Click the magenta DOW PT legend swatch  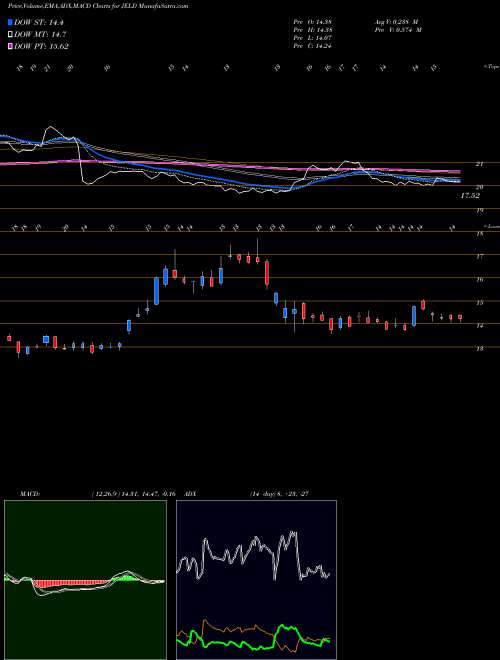coord(10,46)
